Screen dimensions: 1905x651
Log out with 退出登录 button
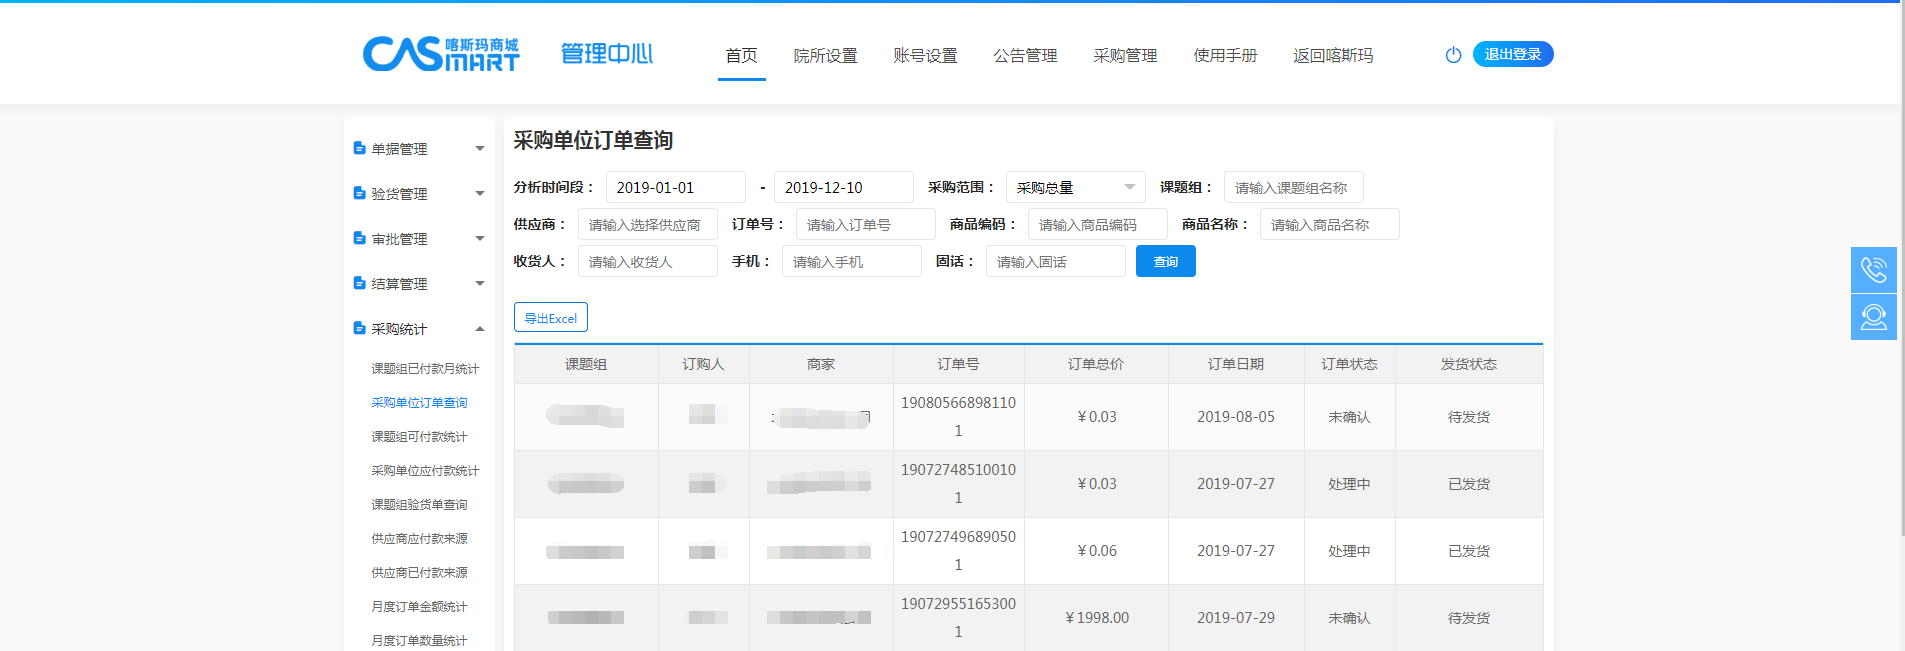[1512, 55]
